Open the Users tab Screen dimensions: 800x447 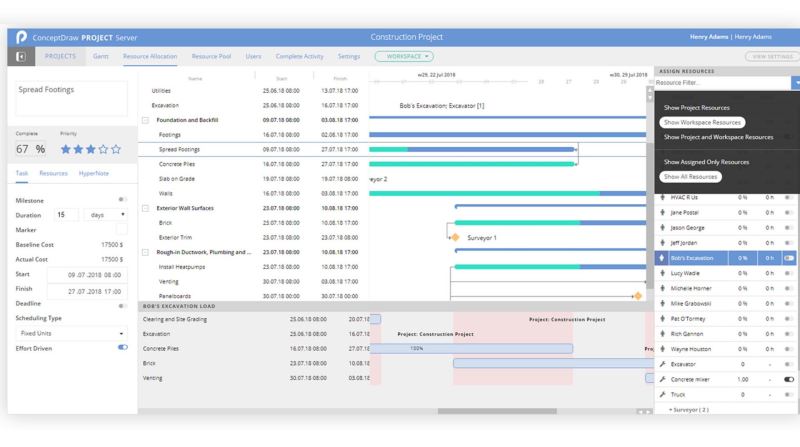253,56
